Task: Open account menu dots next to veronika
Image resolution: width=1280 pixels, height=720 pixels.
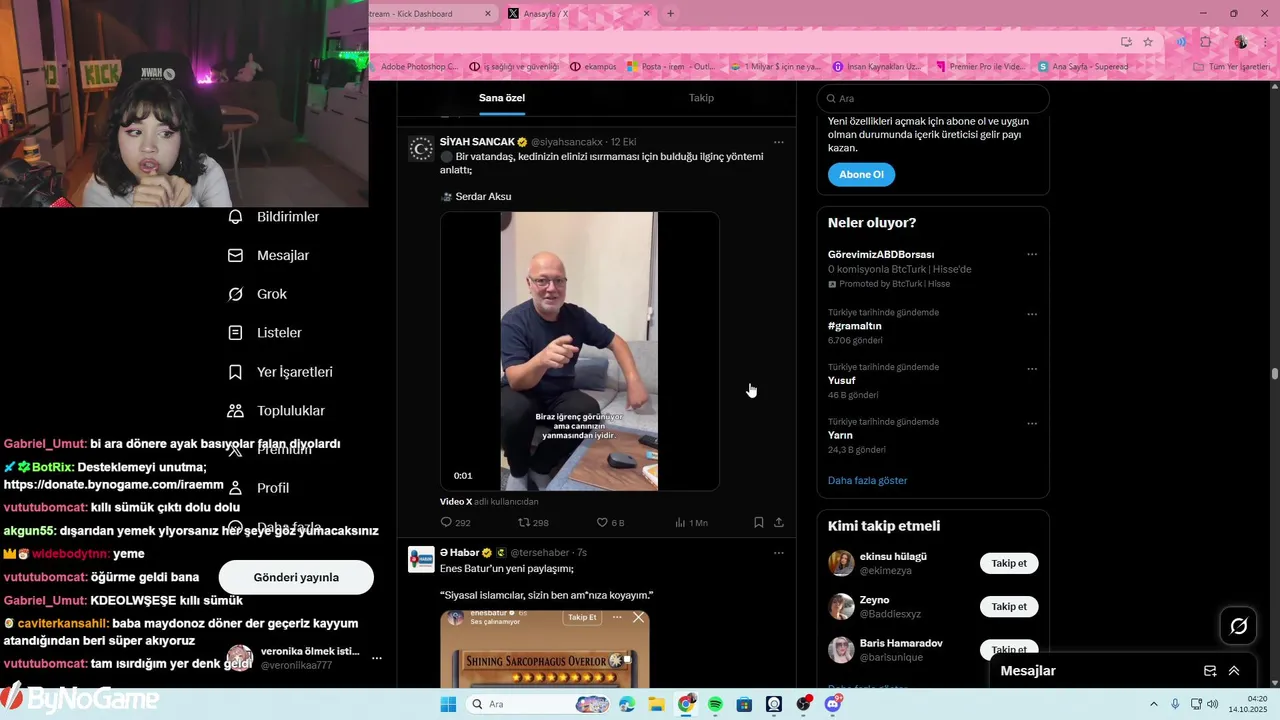Action: tap(377, 658)
